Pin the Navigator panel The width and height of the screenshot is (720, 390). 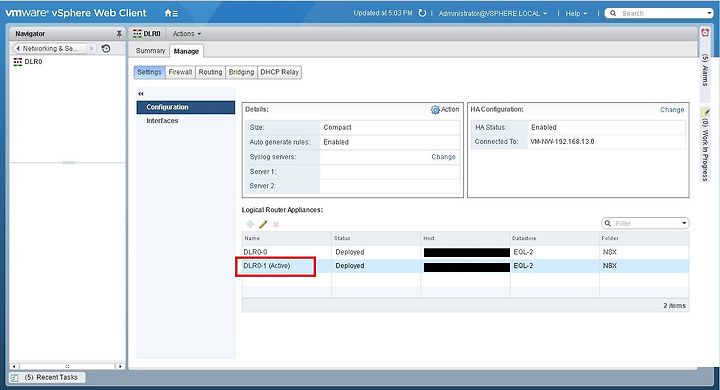(119, 34)
